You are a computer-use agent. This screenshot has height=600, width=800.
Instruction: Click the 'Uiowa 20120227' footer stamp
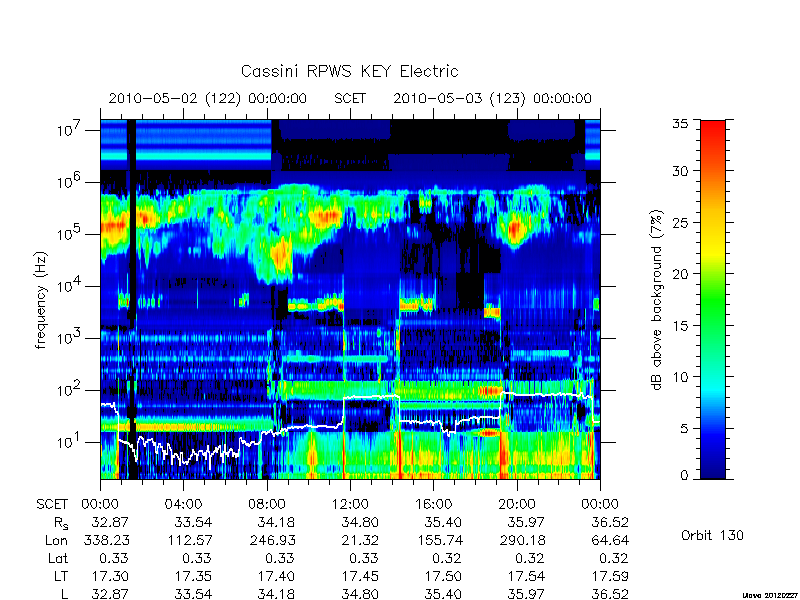(771, 595)
